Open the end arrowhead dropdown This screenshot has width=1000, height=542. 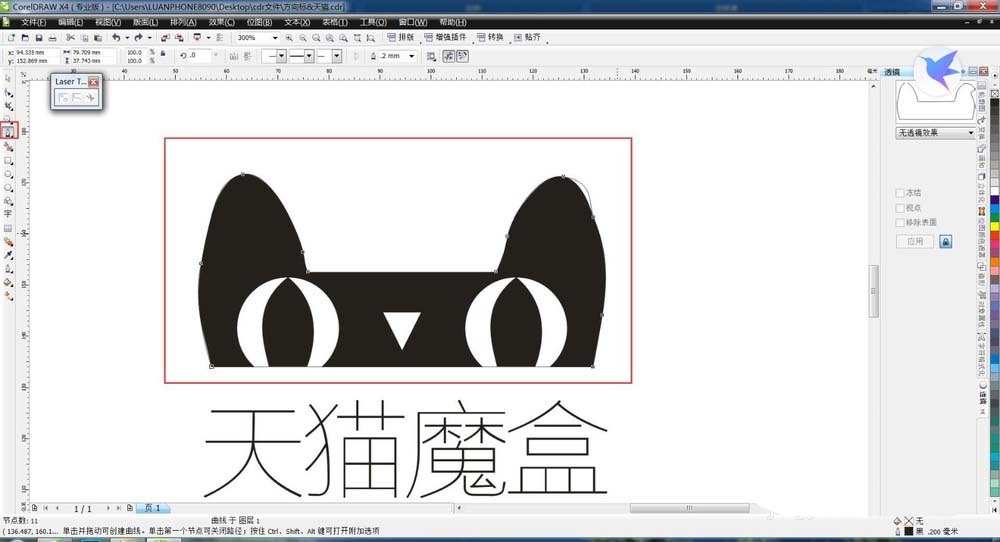coord(336,56)
